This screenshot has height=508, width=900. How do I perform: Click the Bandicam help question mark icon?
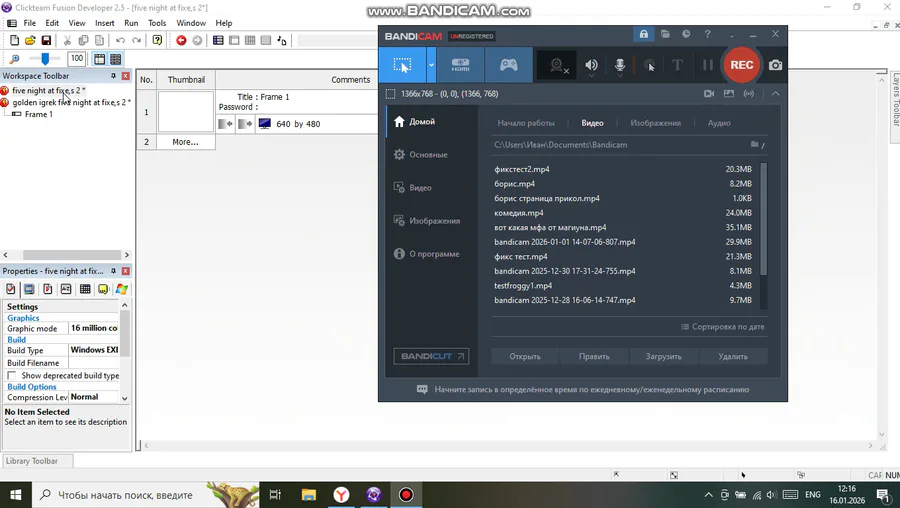(x=707, y=34)
